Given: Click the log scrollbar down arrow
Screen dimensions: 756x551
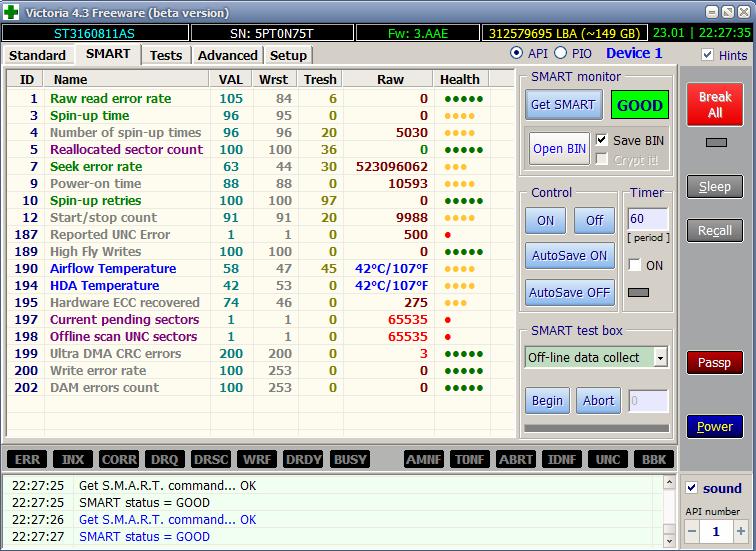Looking at the screenshot, I should tap(669, 541).
